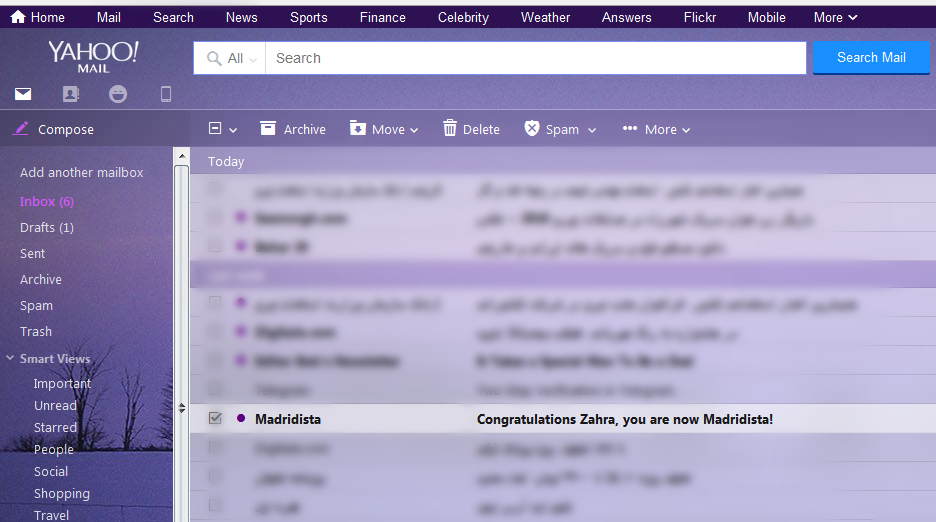
Task: Click the Spam shield icon
Action: click(532, 128)
